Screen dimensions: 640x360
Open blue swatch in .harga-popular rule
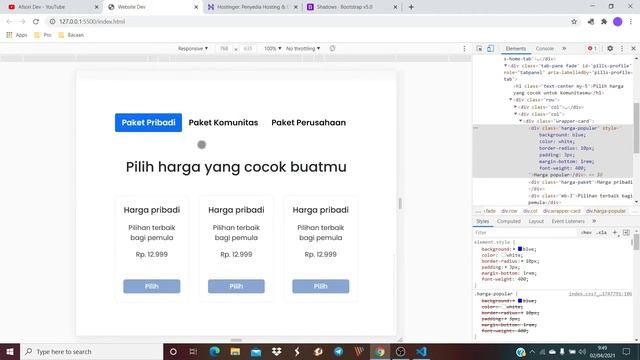pyautogui.click(x=520, y=301)
